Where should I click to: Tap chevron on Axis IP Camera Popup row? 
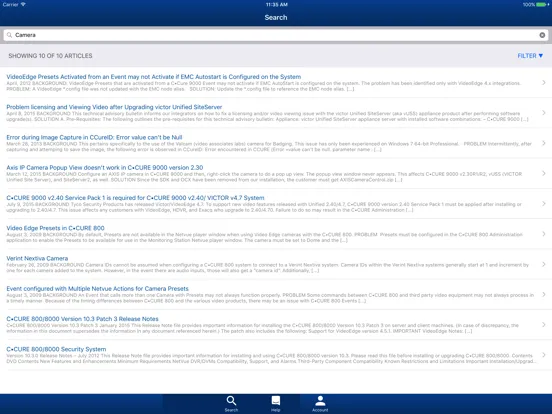[544, 173]
